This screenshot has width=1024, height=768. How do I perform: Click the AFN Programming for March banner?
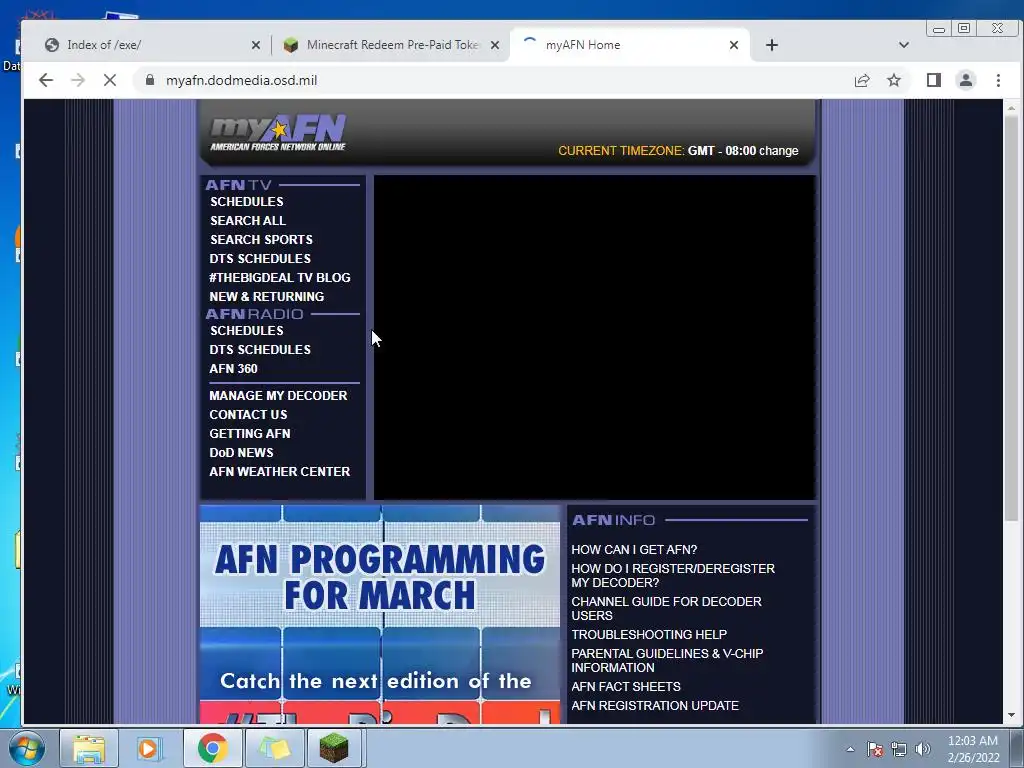pyautogui.click(x=380, y=614)
